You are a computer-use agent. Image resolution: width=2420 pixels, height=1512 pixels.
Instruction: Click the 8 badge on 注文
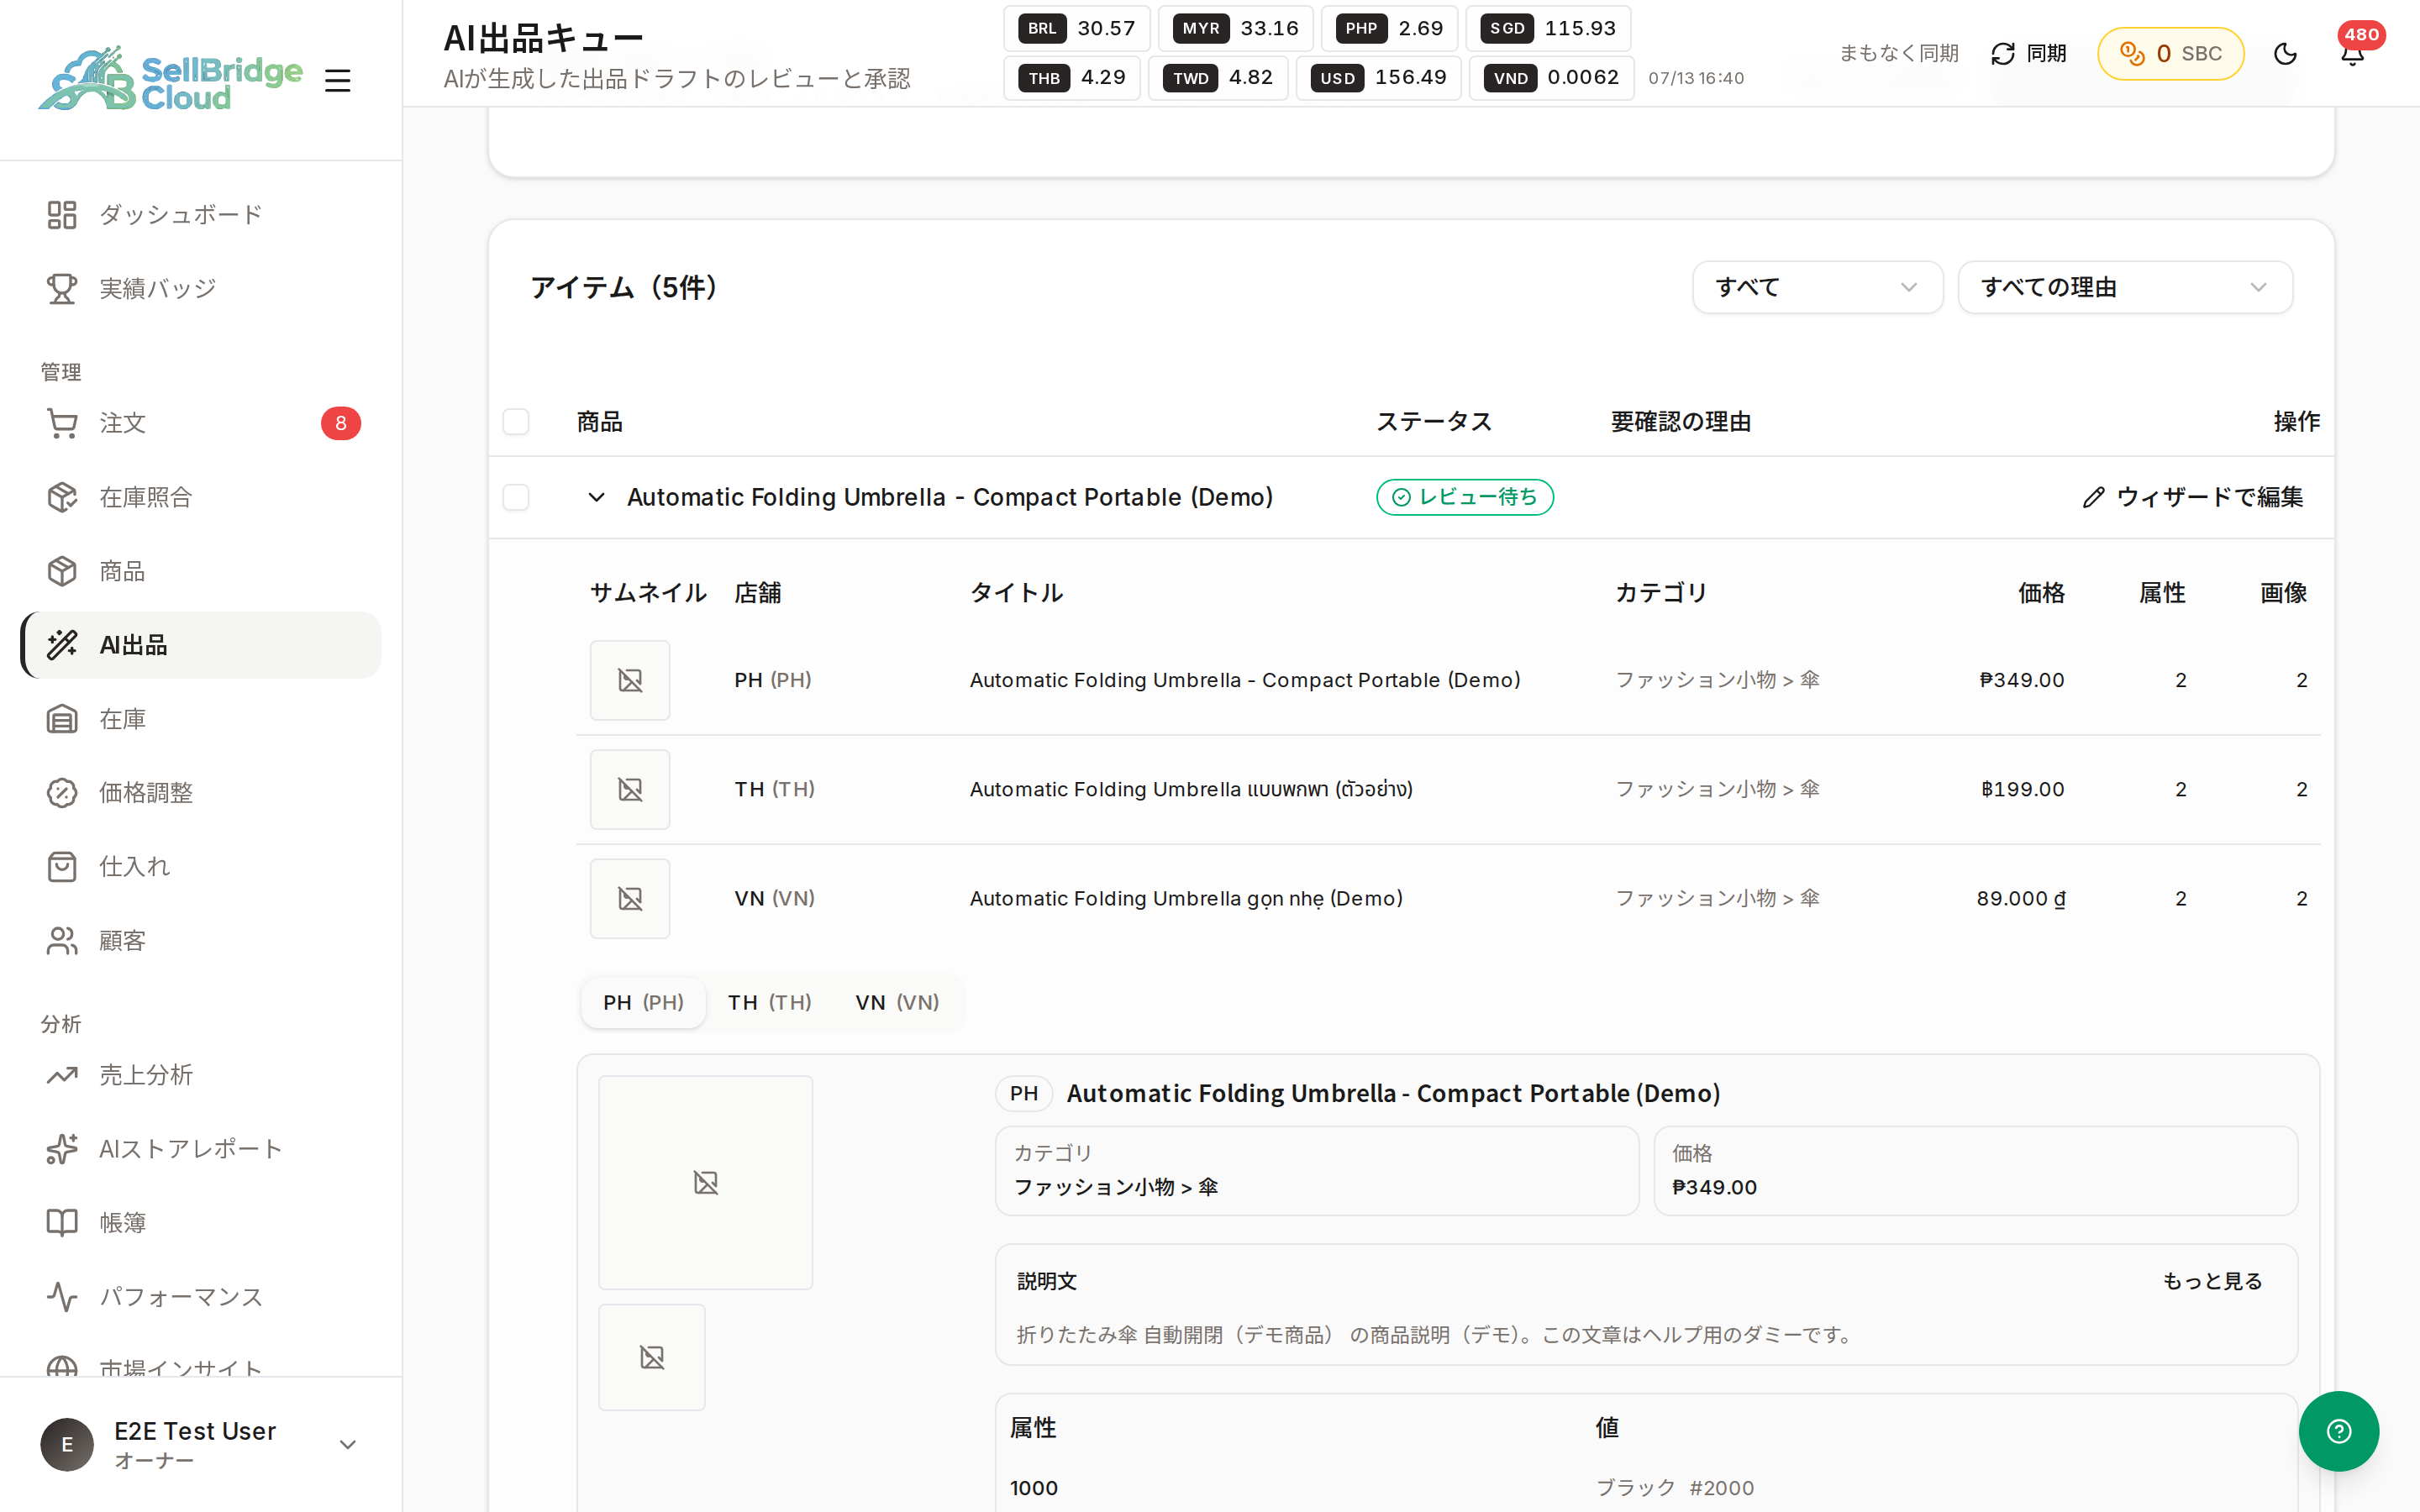(x=341, y=423)
